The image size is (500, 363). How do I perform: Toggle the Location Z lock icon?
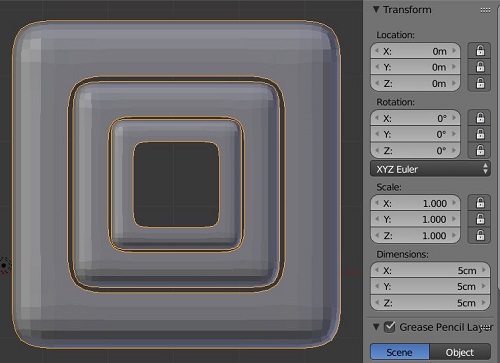[x=479, y=83]
